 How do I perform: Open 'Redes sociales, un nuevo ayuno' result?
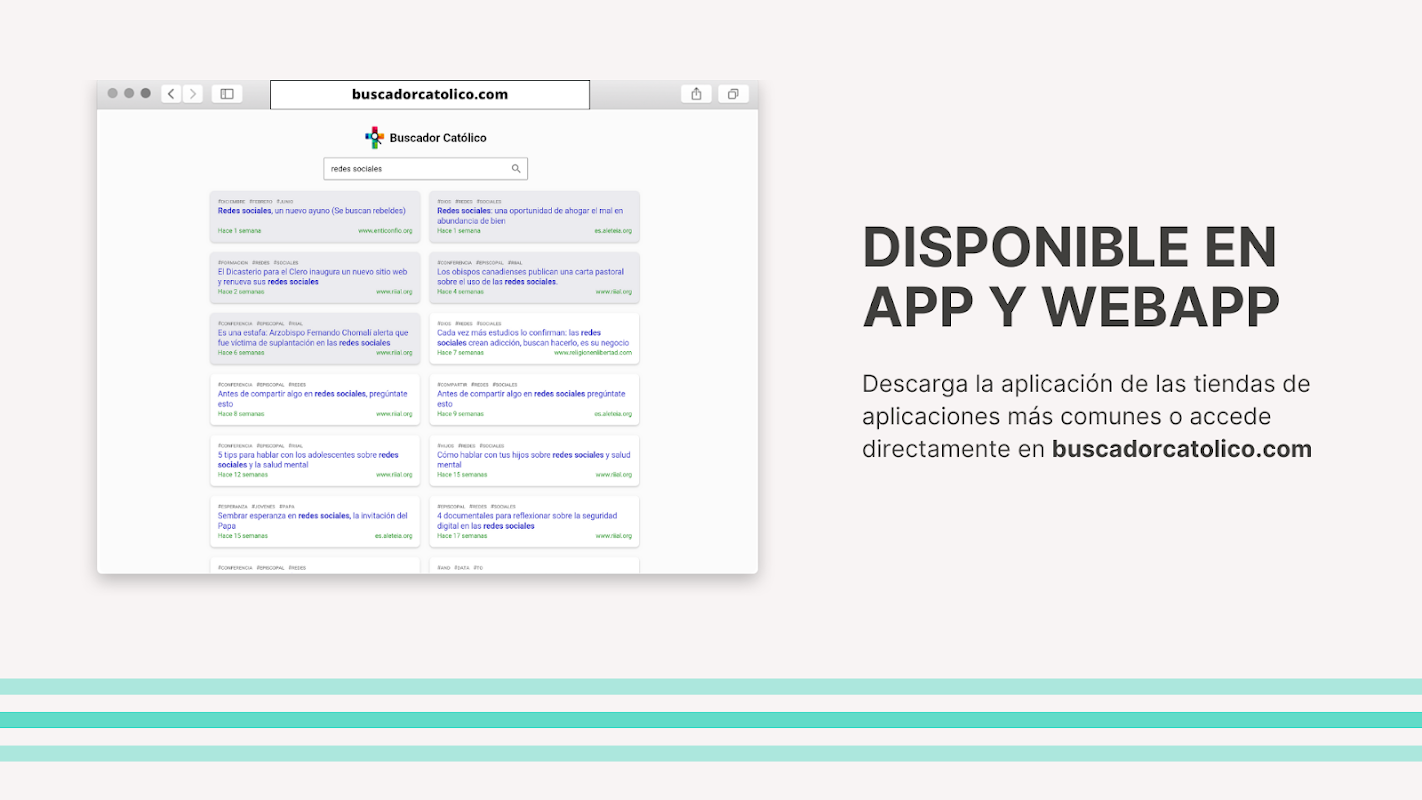point(312,211)
